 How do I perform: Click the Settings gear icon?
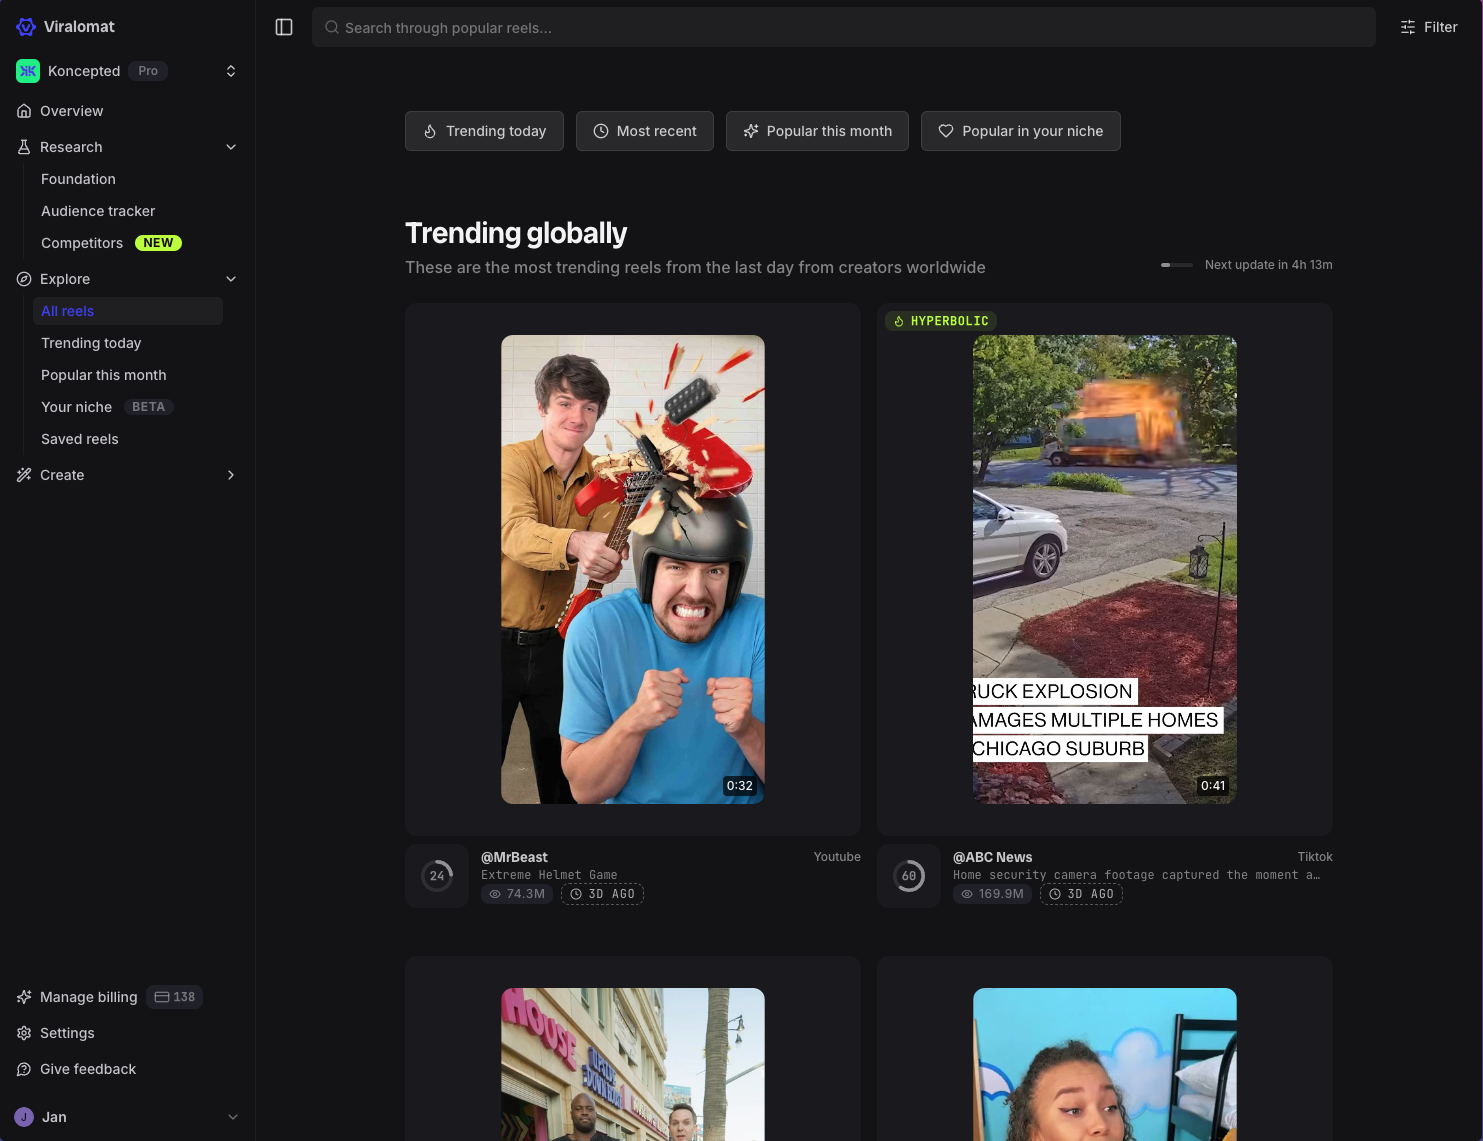24,1033
